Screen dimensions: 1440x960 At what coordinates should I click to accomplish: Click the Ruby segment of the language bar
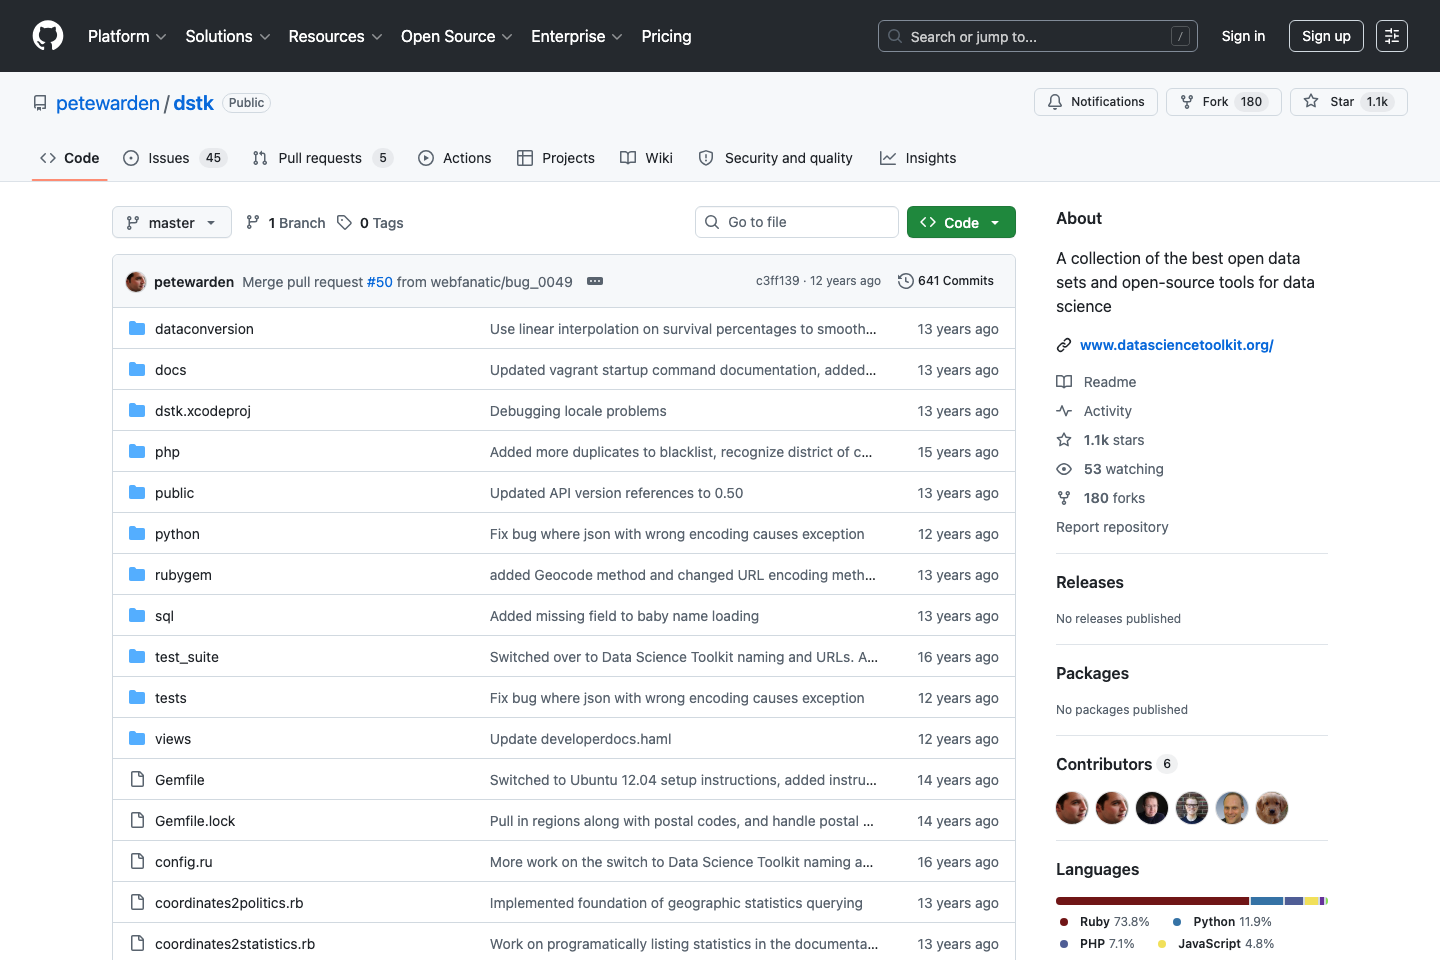point(1150,900)
